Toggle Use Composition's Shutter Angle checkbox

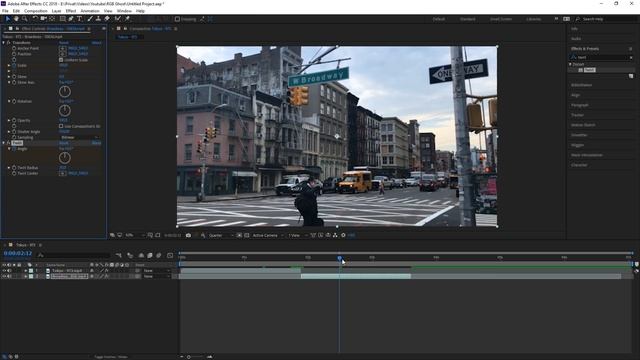click(x=61, y=127)
